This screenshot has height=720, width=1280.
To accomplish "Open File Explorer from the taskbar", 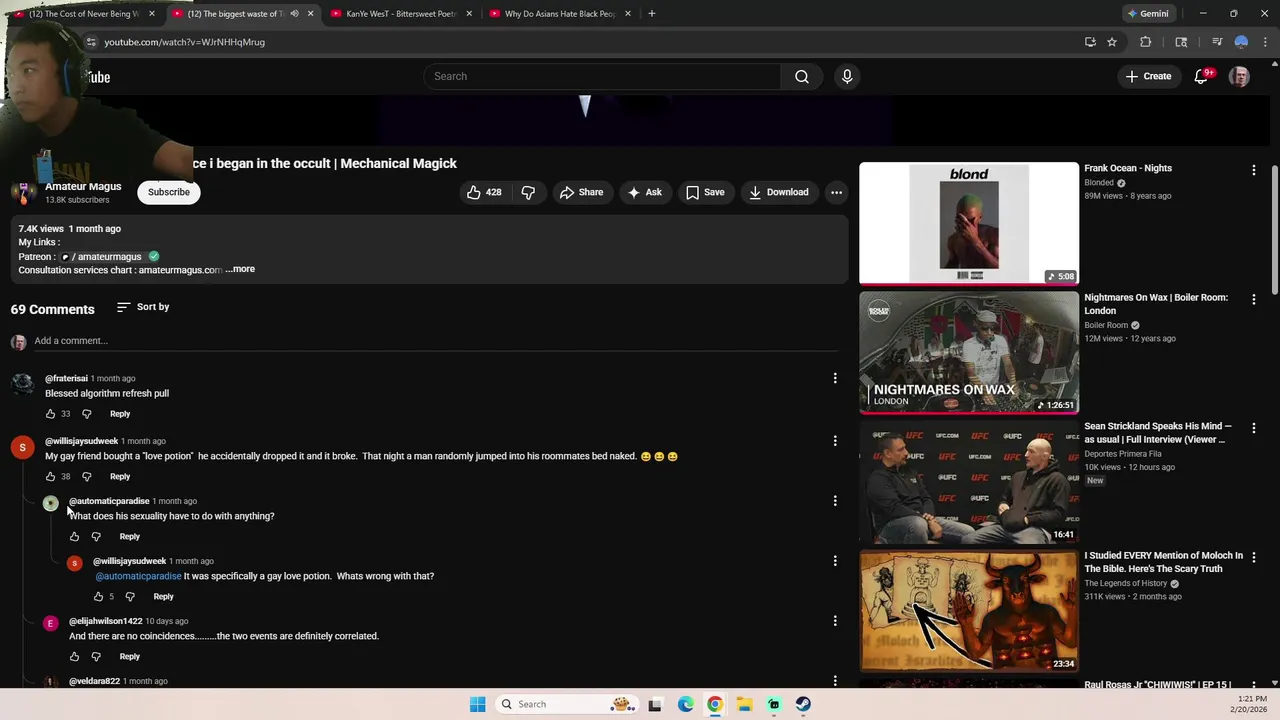I will (x=744, y=704).
